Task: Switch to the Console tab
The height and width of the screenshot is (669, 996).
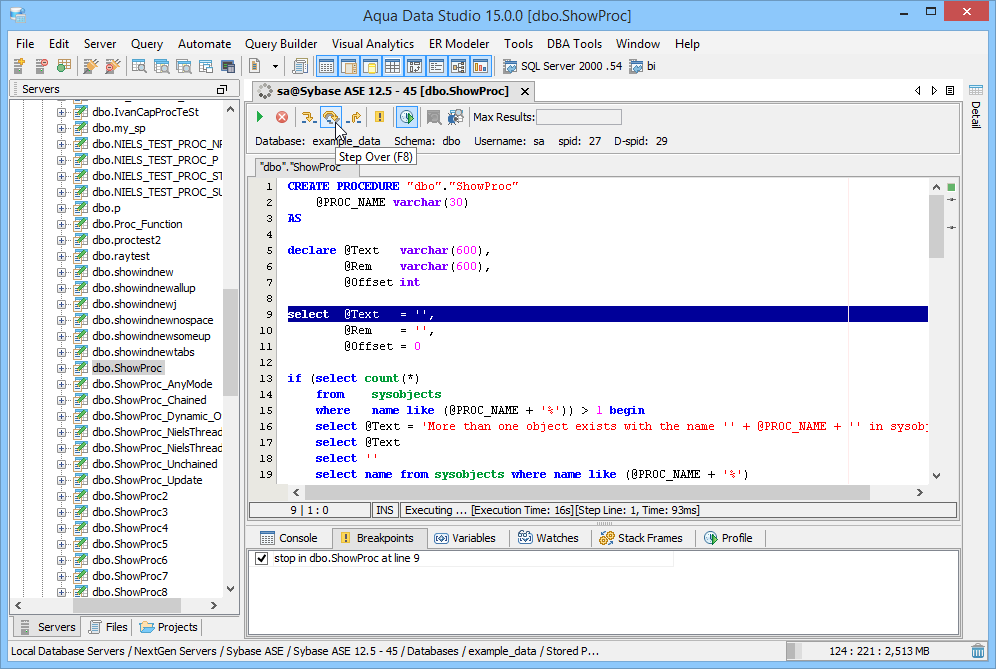Action: (289, 538)
